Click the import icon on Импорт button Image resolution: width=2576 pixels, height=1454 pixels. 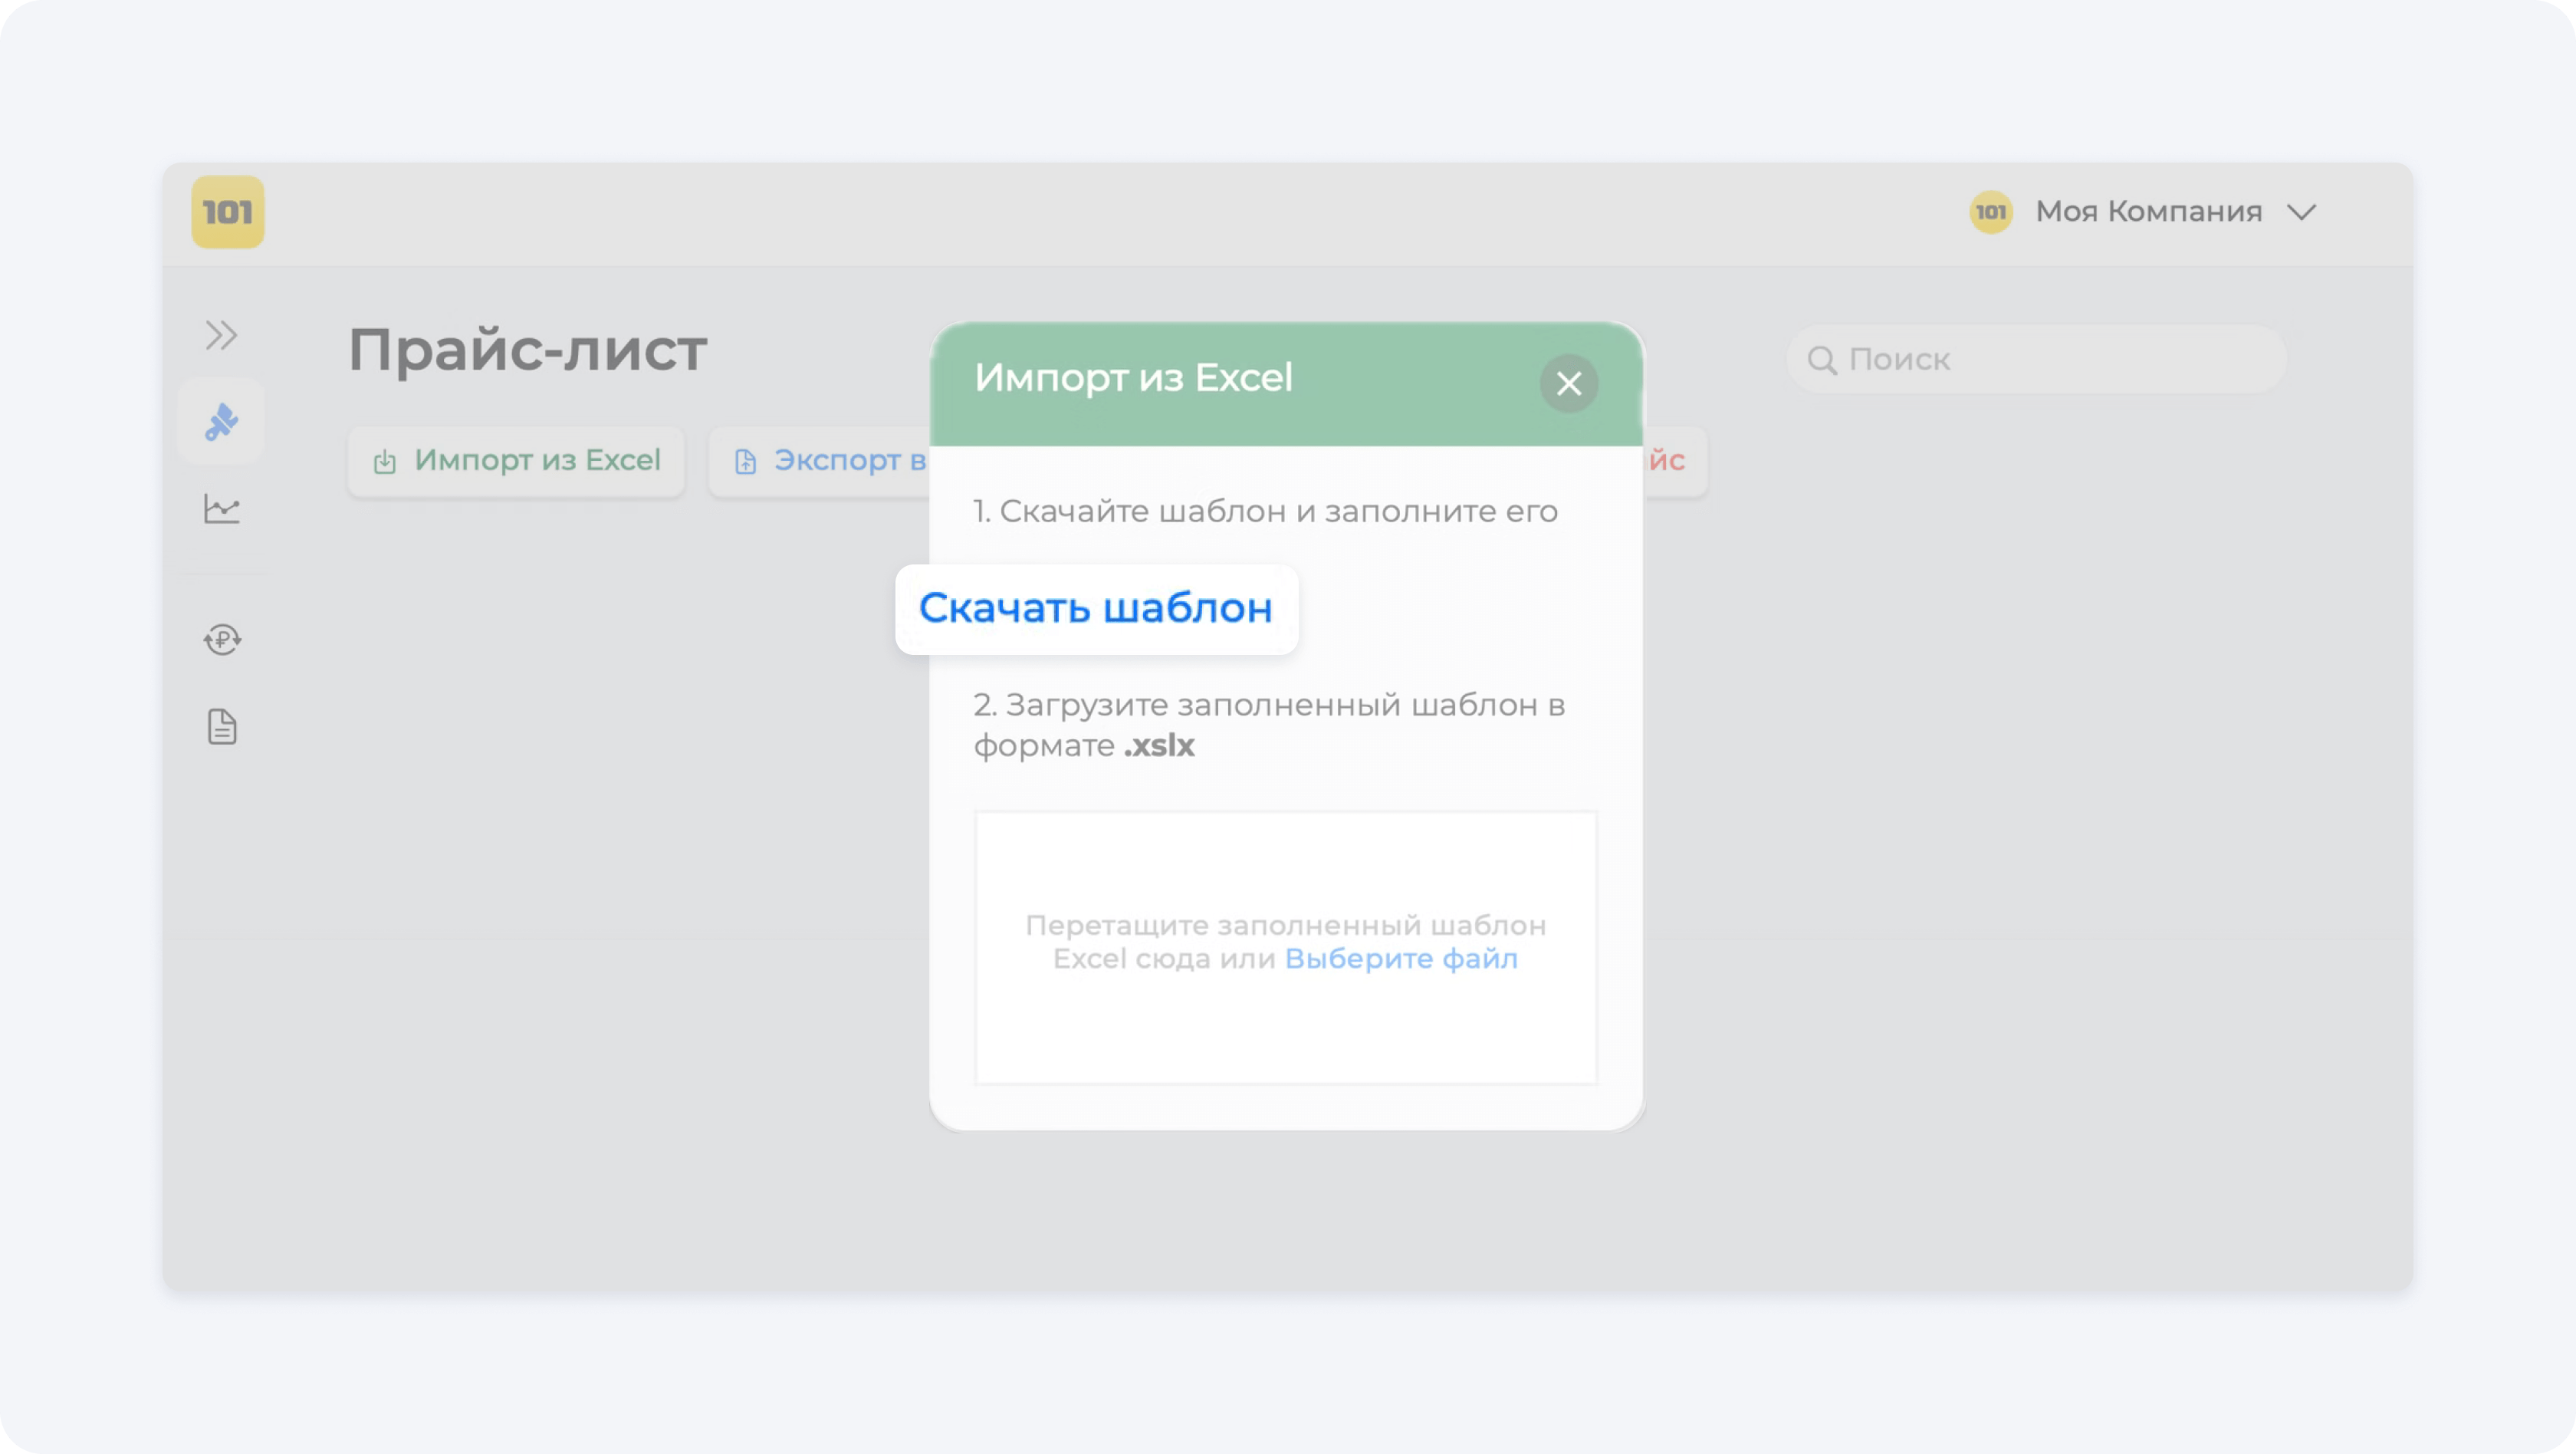pos(385,462)
